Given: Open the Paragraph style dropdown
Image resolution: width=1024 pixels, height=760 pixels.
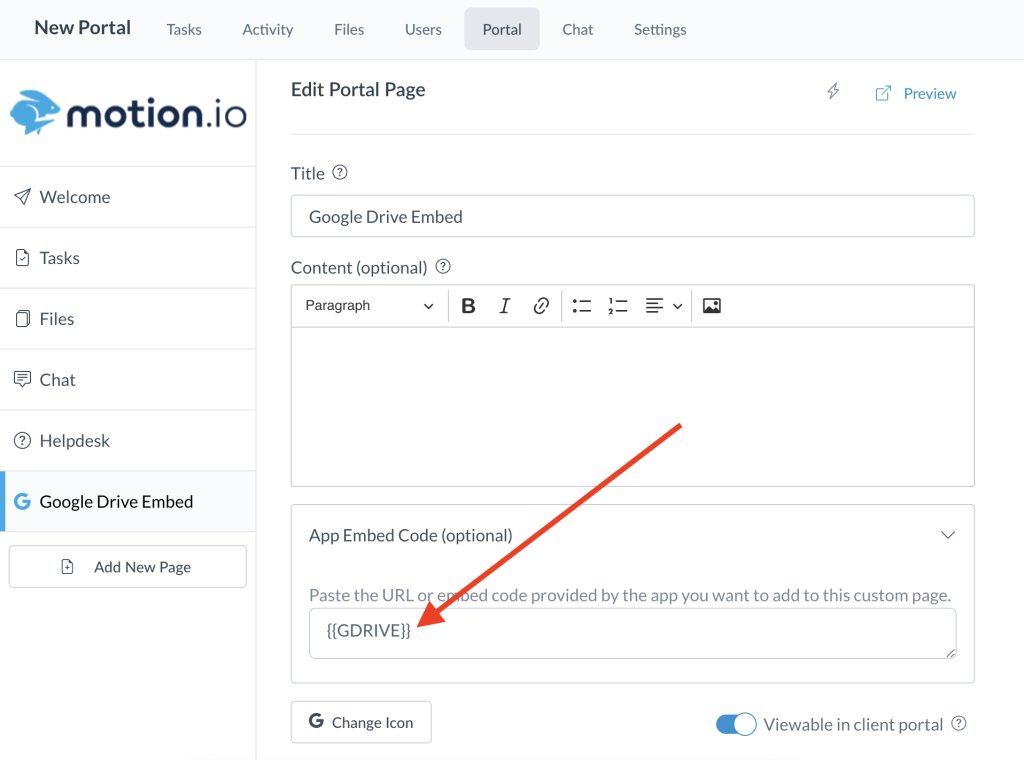Looking at the screenshot, I should [x=369, y=306].
